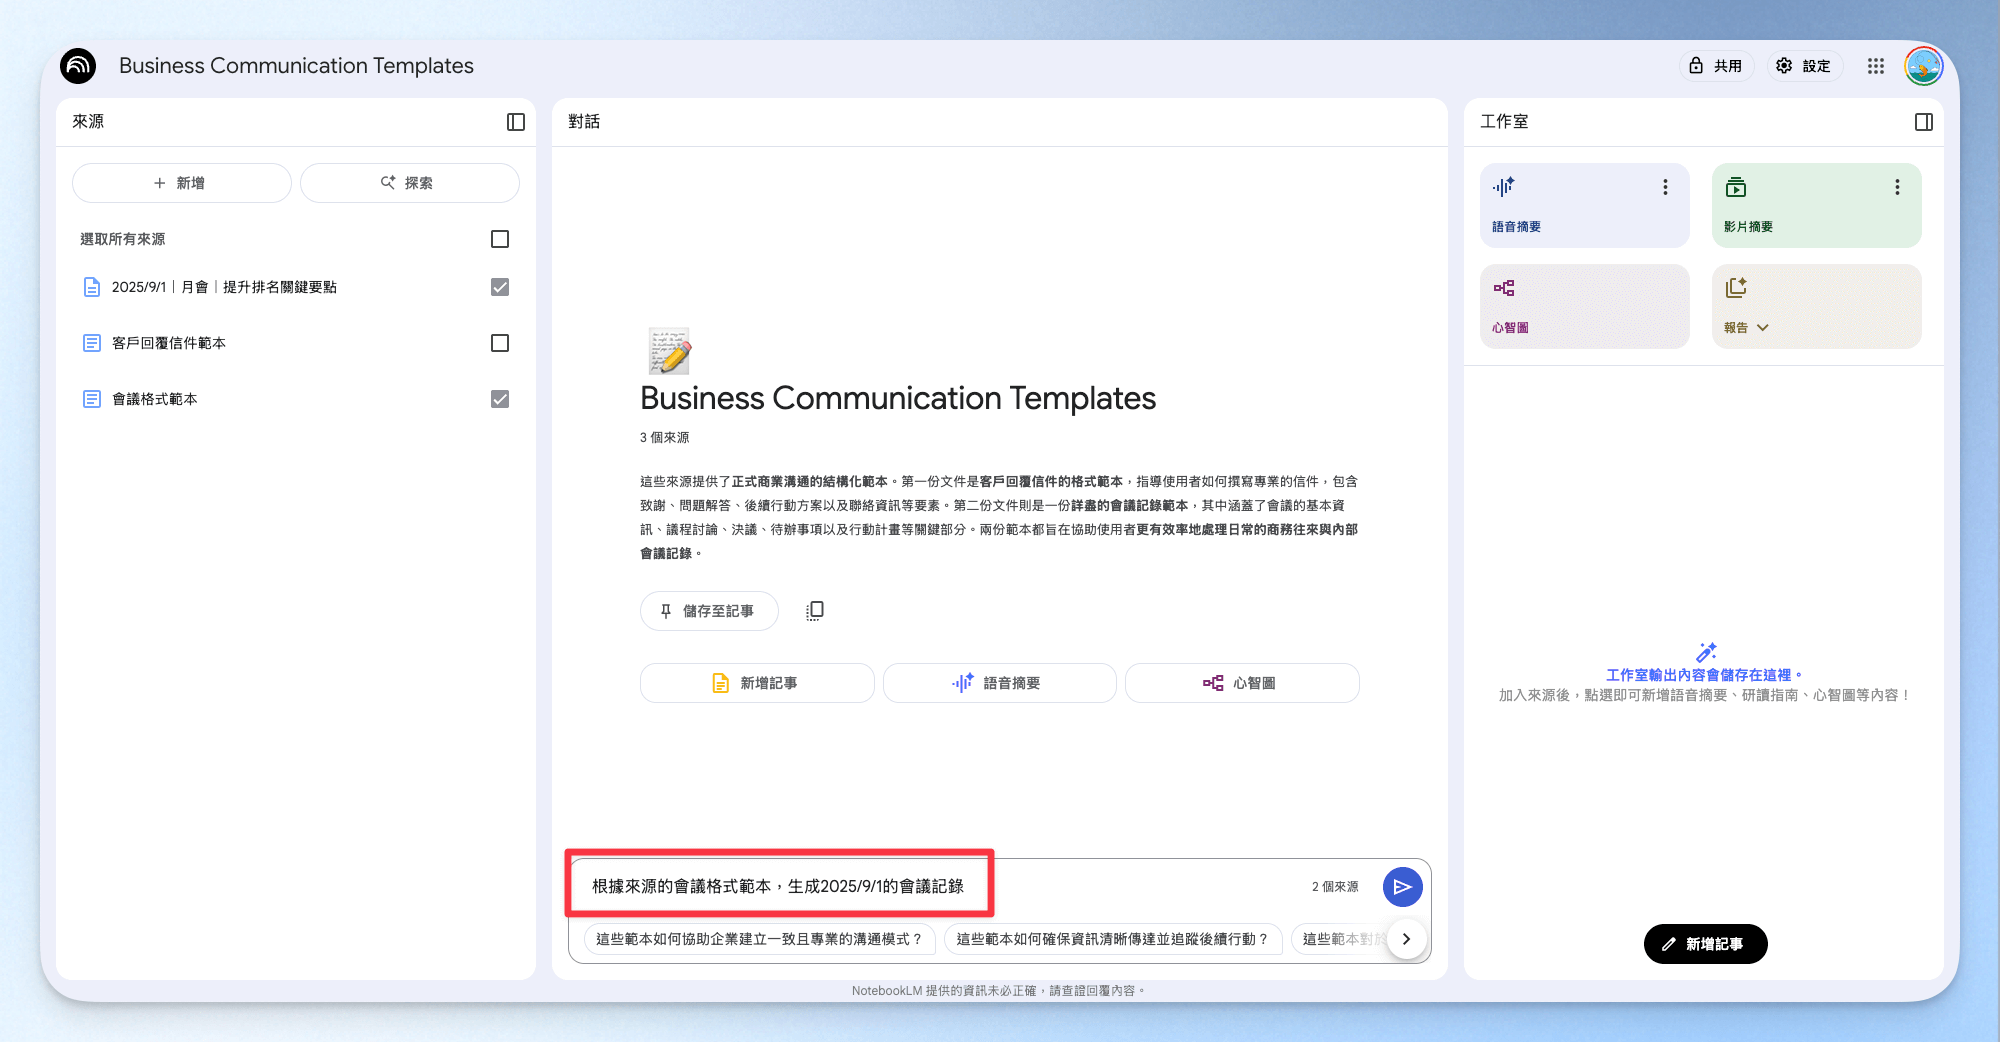The height and width of the screenshot is (1042, 2000).
Task: Check the 選取所有來源 checkbox
Action: [500, 239]
